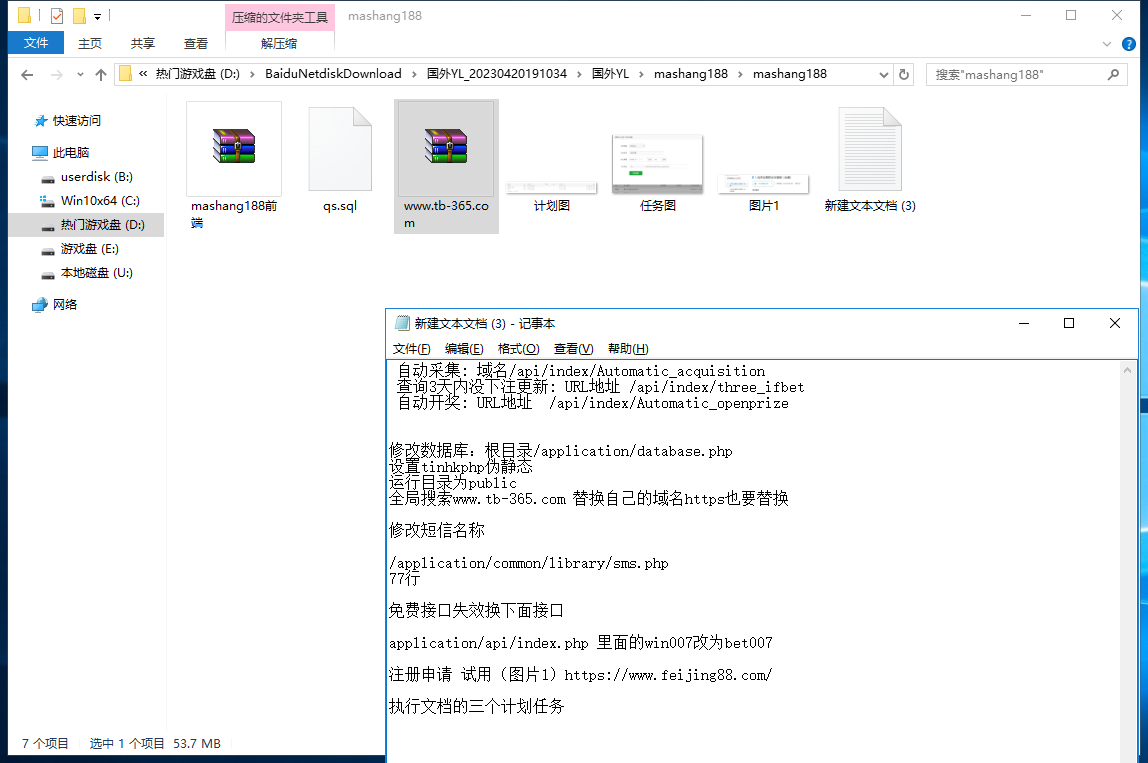This screenshot has width=1148, height=763.
Task: Select the mashang188前端 RAR archive
Action: 233,148
